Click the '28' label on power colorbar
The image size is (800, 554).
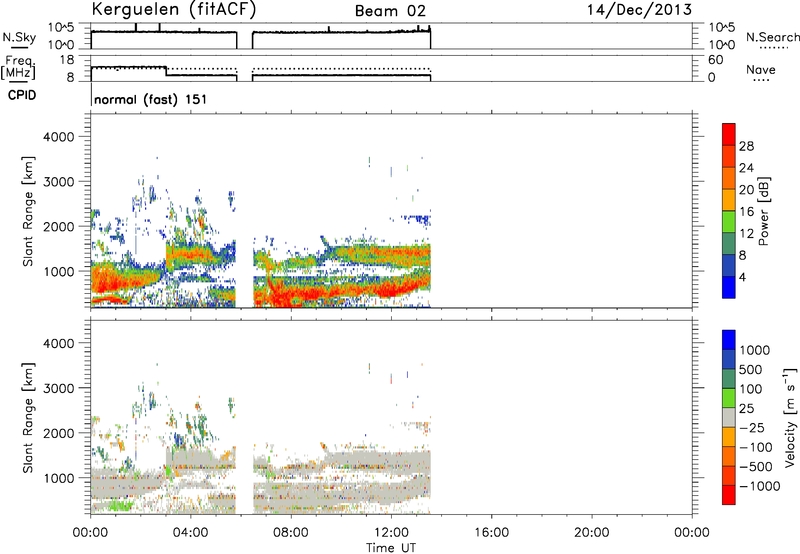pos(746,146)
